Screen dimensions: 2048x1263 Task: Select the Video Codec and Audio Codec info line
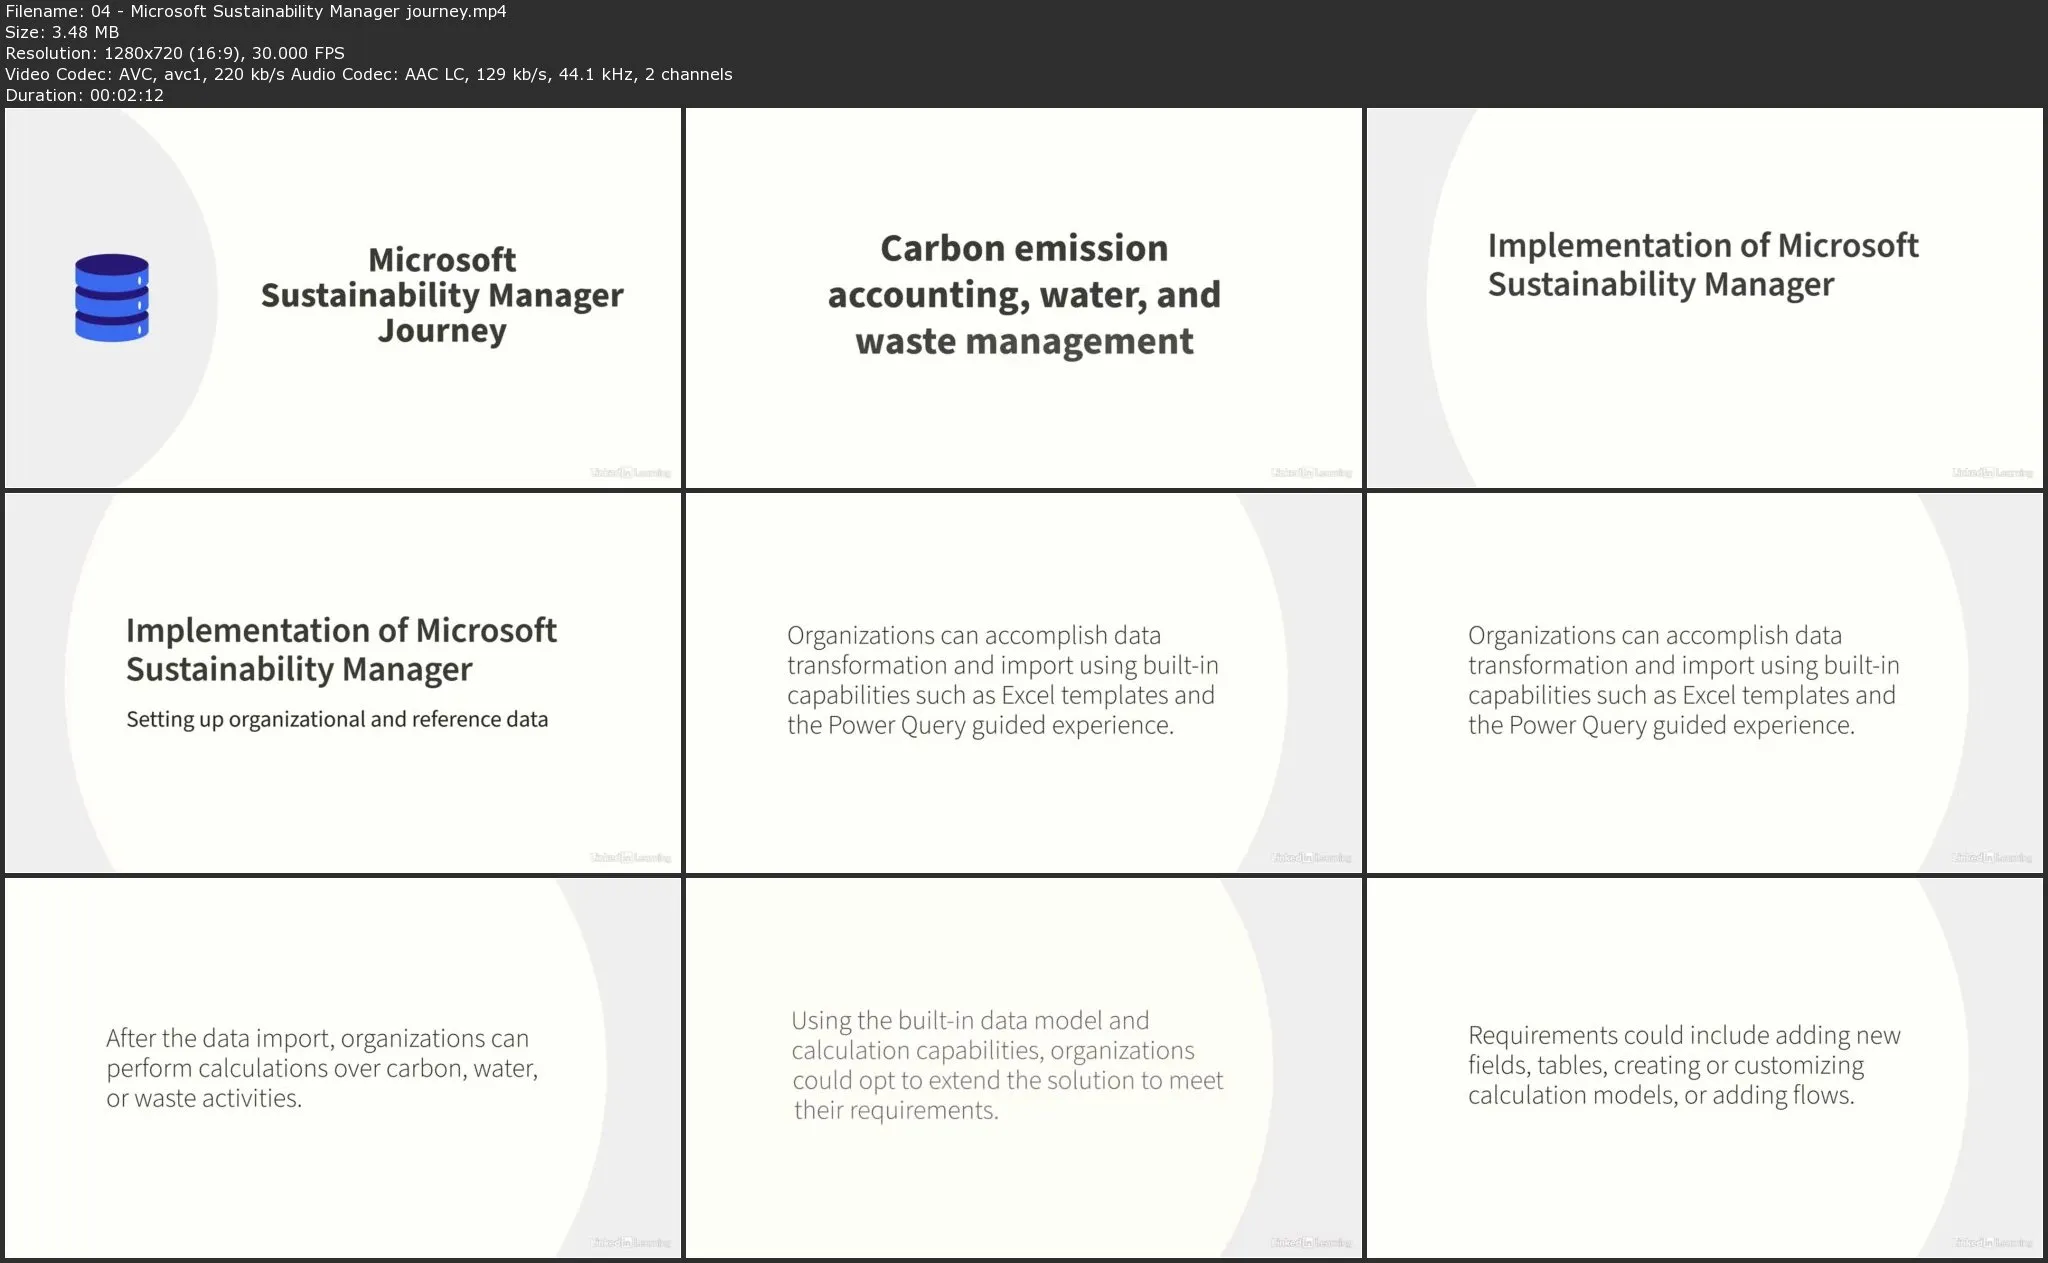[369, 74]
